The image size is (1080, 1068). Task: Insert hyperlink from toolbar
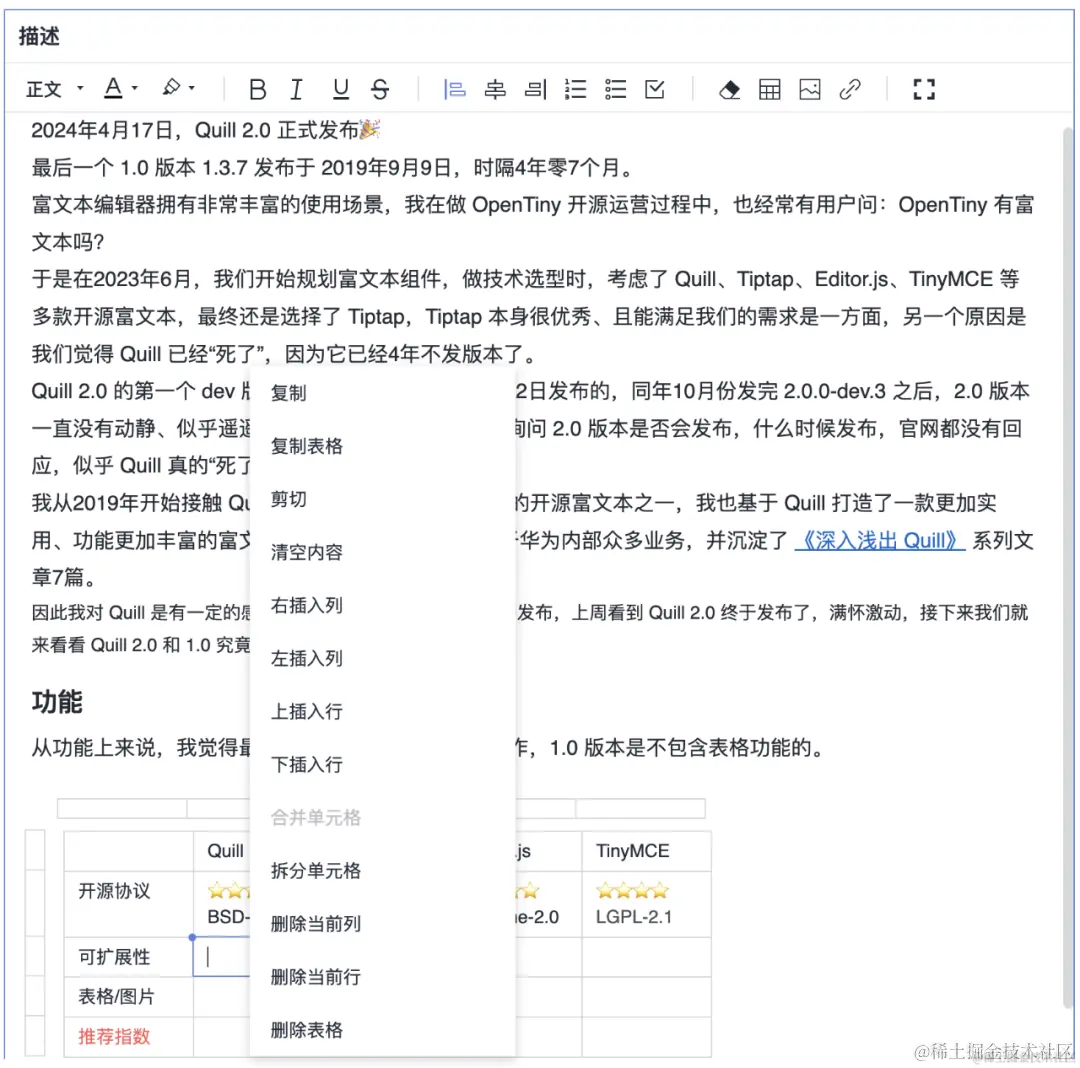click(x=850, y=90)
